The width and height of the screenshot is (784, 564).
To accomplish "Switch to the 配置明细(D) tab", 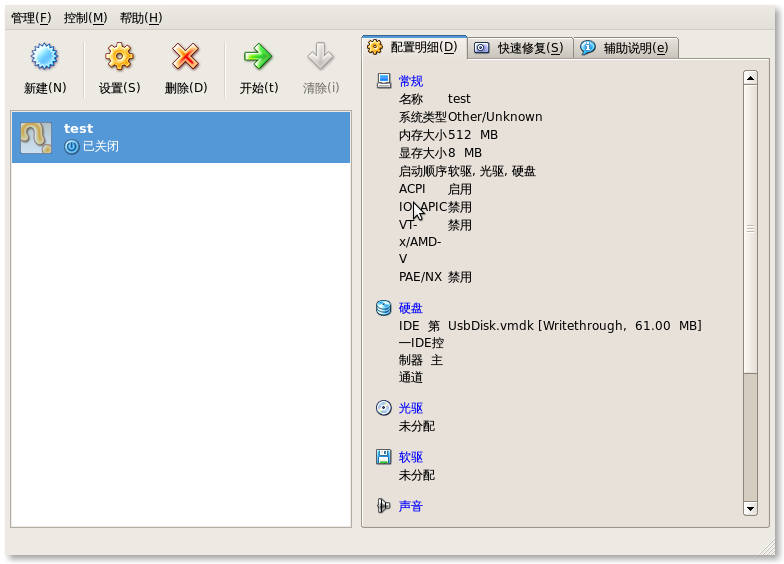I will 414,47.
